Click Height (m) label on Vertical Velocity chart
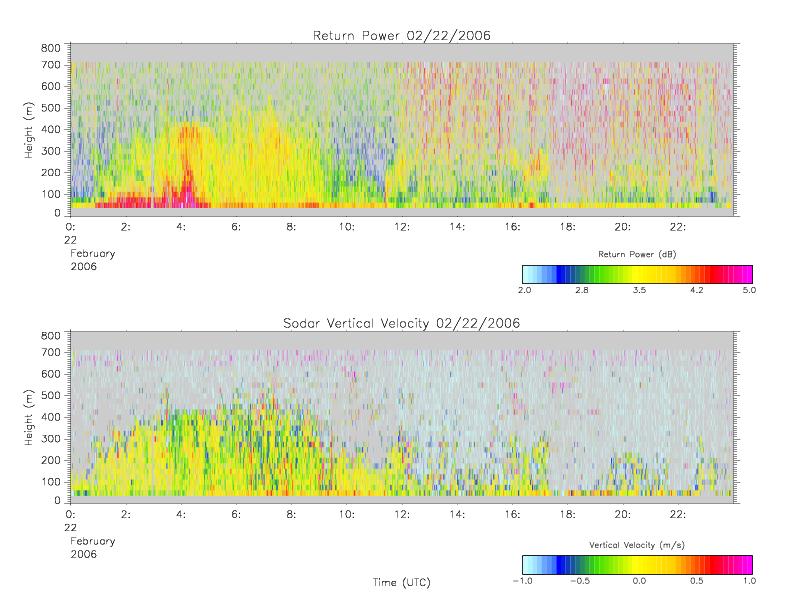The height and width of the screenshot is (611, 791). click(29, 417)
